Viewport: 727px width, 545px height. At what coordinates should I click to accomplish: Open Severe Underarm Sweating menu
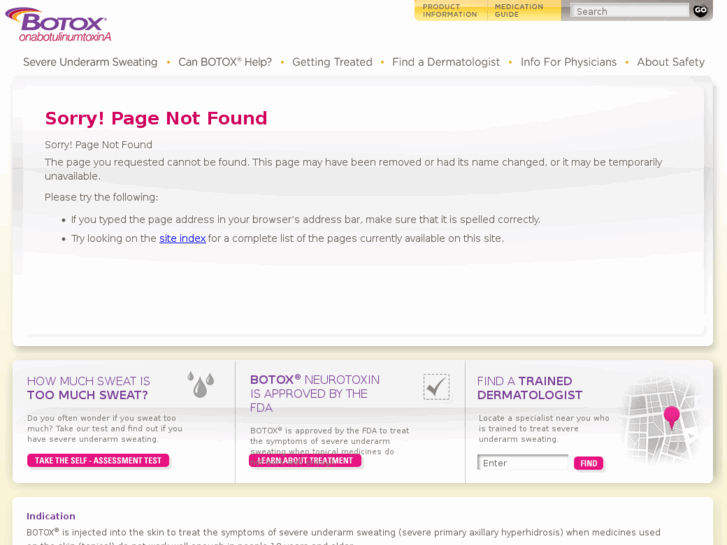(x=90, y=62)
